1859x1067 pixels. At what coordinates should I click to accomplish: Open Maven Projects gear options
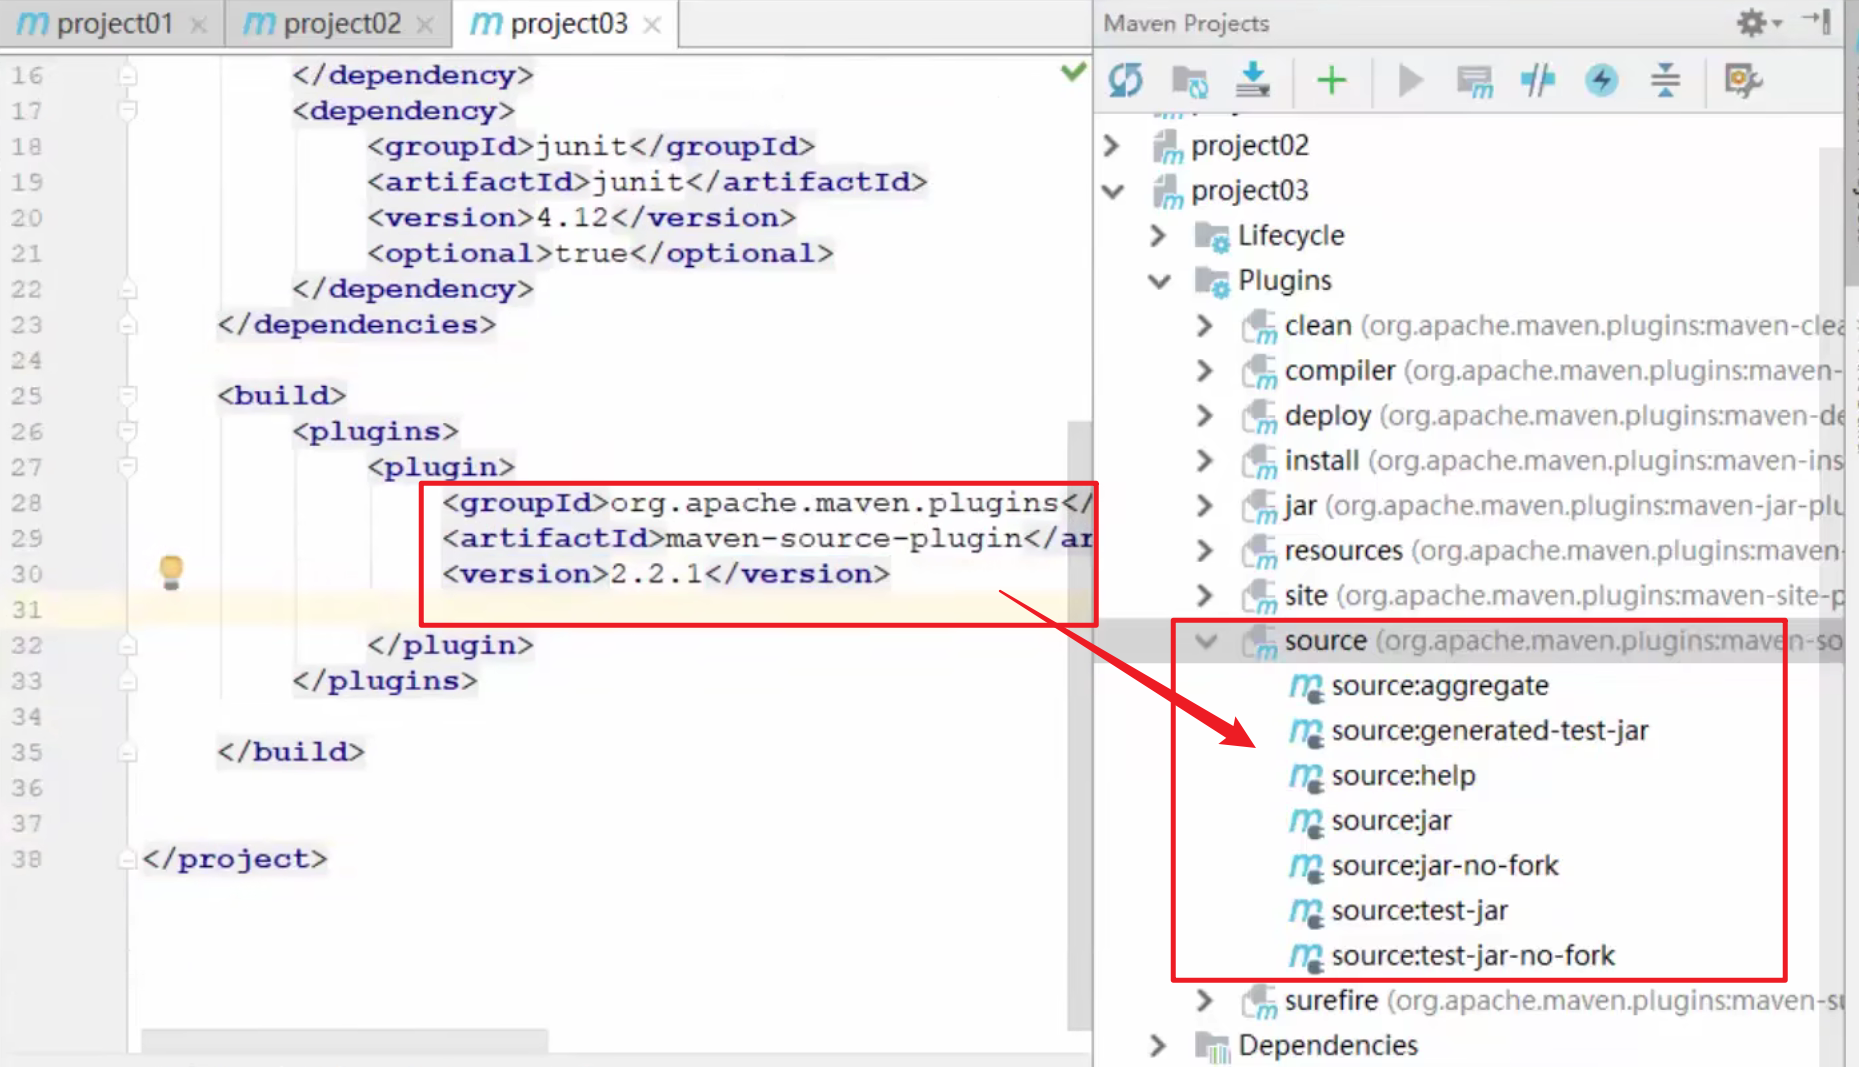(x=1758, y=22)
